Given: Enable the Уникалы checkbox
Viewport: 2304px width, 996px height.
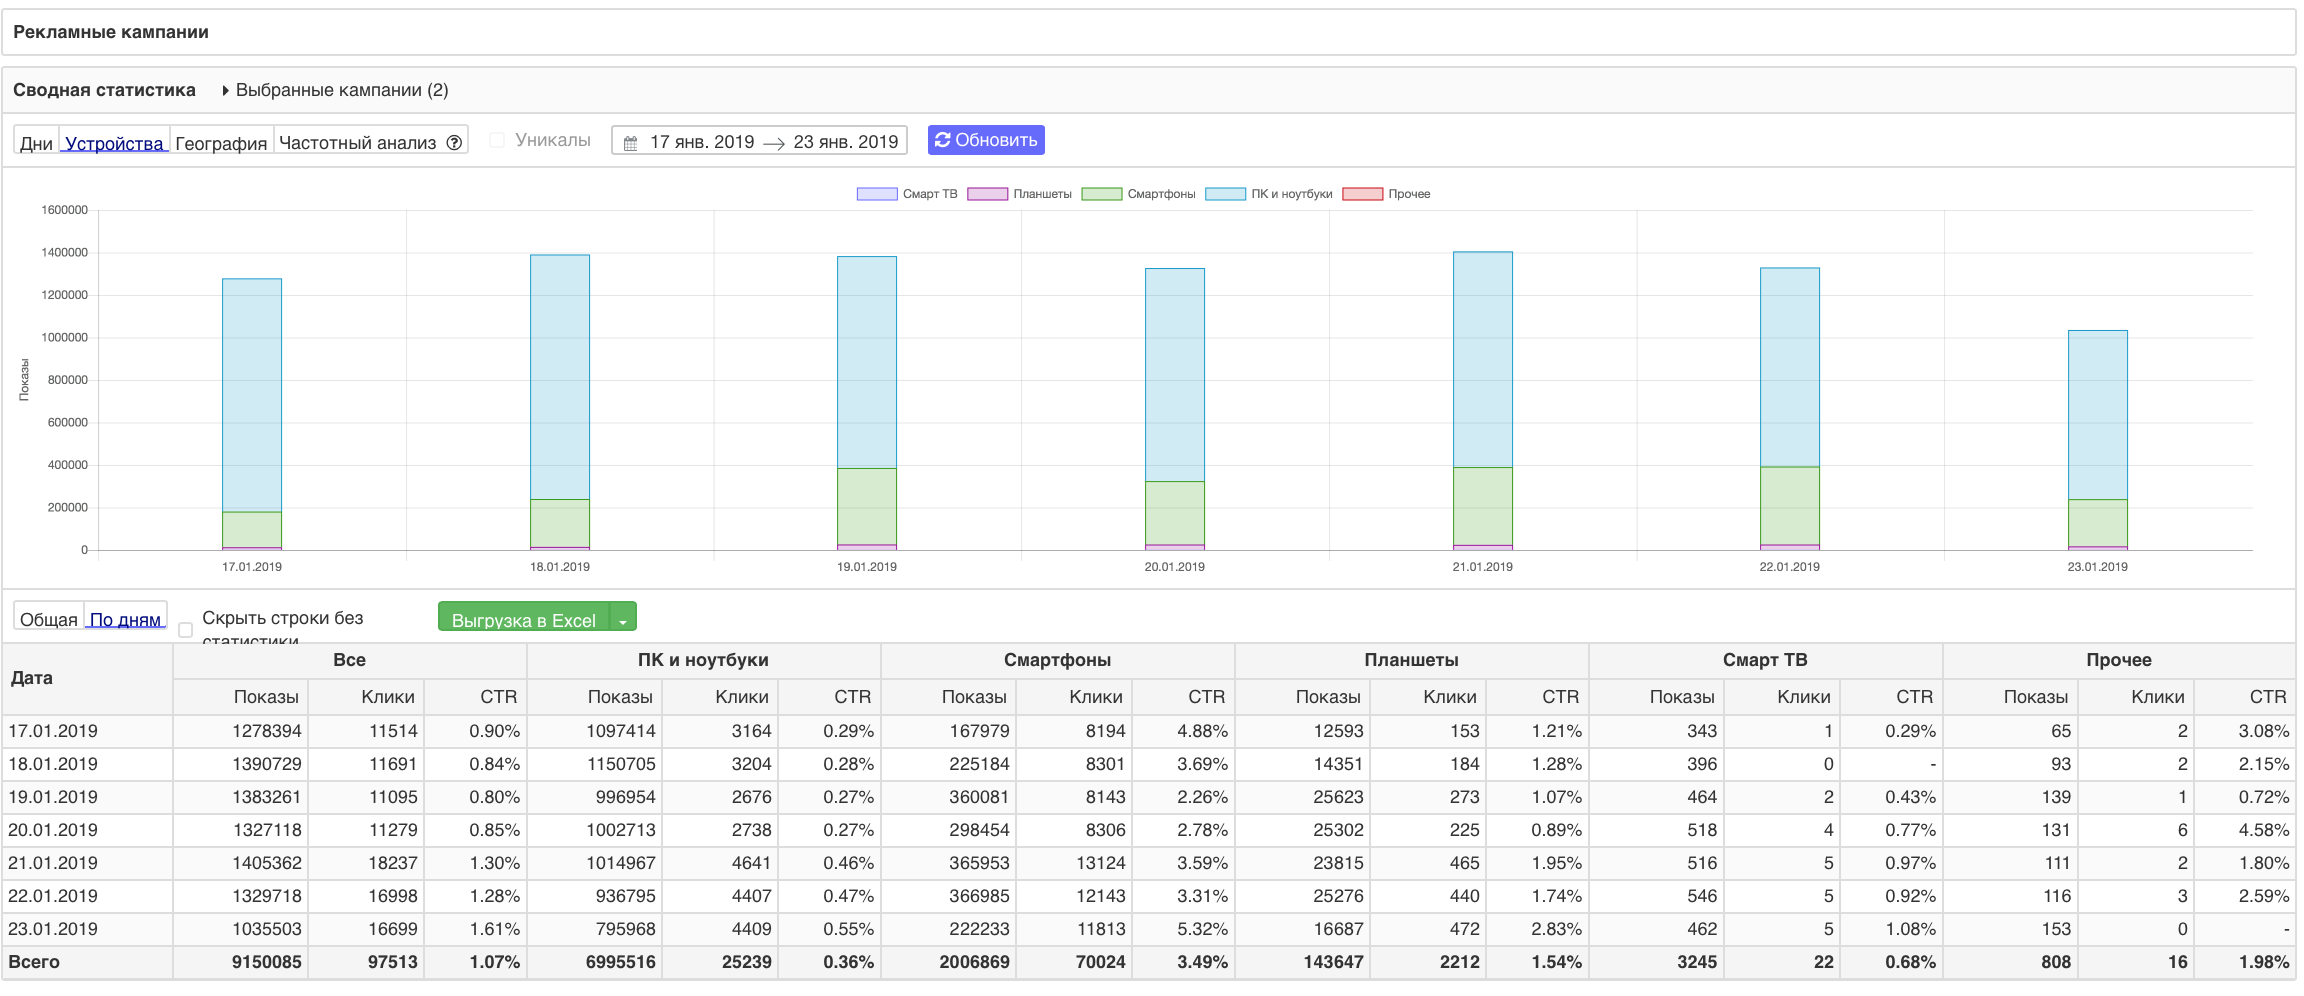Looking at the screenshot, I should pyautogui.click(x=497, y=140).
